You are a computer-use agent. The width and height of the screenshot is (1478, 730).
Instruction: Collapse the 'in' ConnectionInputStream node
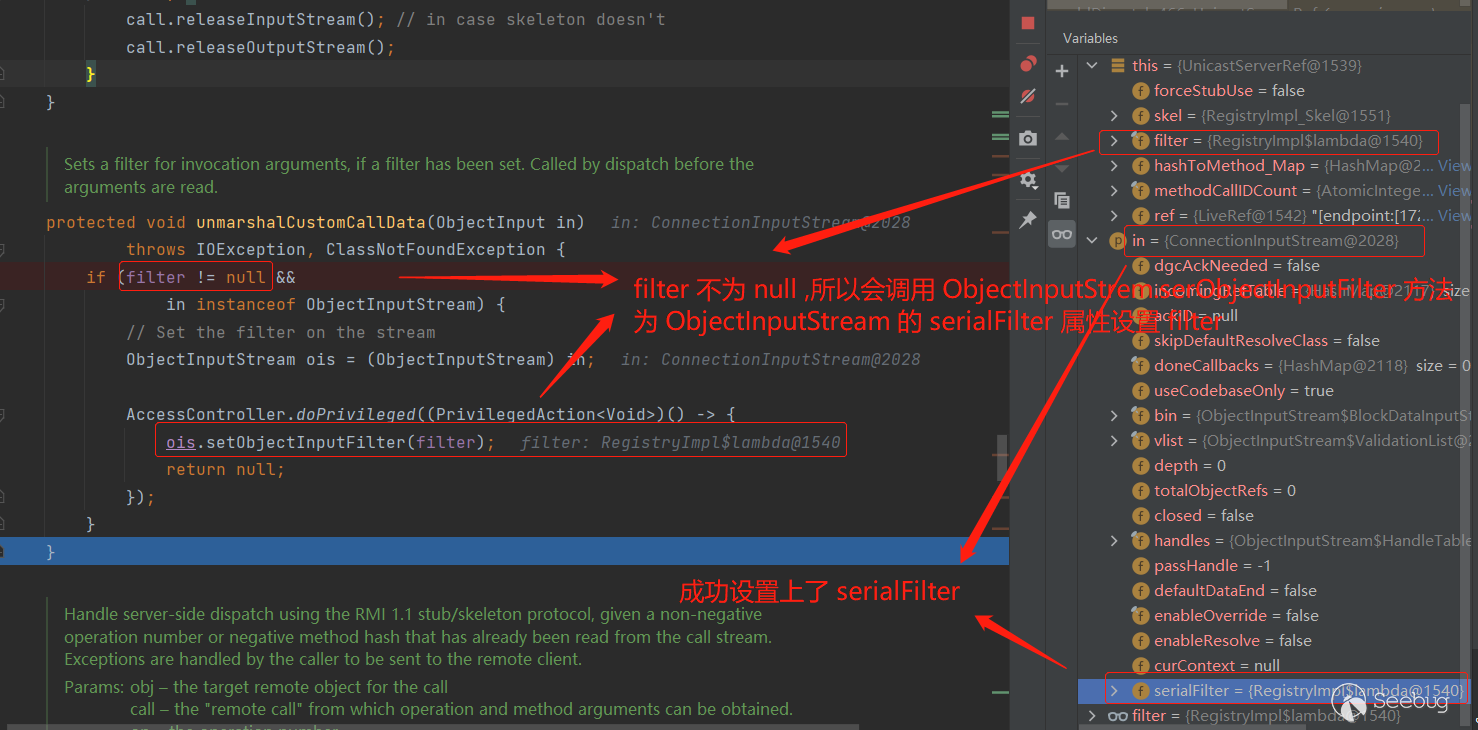[x=1091, y=241]
